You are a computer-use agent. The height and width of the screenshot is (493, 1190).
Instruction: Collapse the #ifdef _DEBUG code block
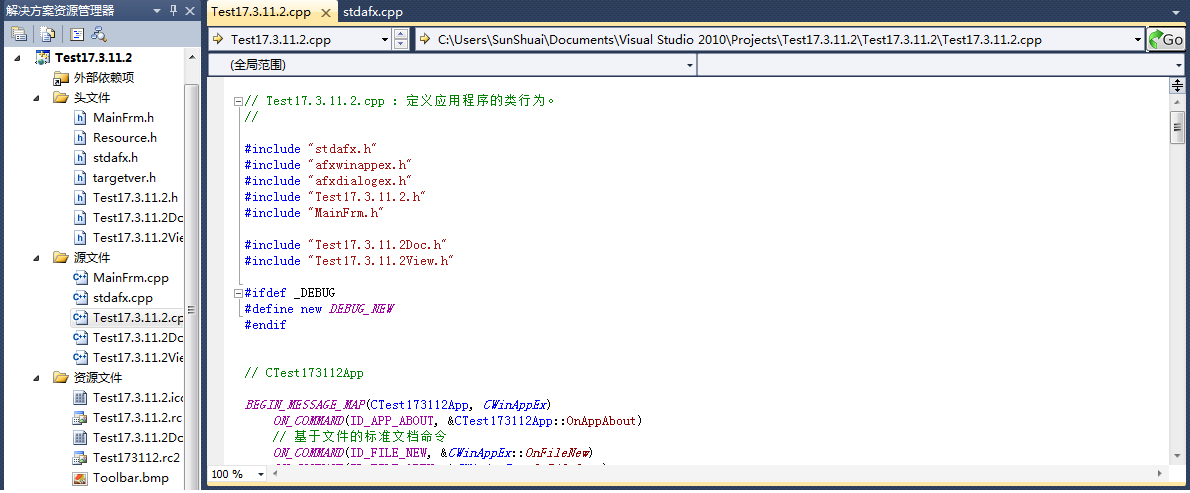pyautogui.click(x=238, y=293)
